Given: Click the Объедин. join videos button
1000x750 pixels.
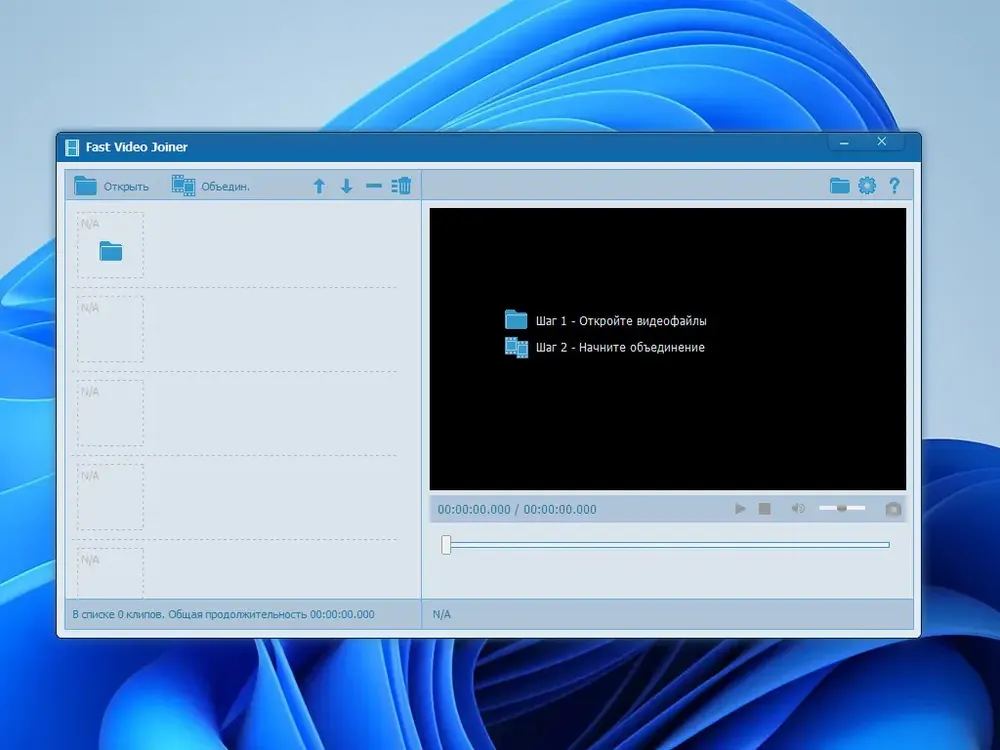Looking at the screenshot, I should pyautogui.click(x=210, y=186).
